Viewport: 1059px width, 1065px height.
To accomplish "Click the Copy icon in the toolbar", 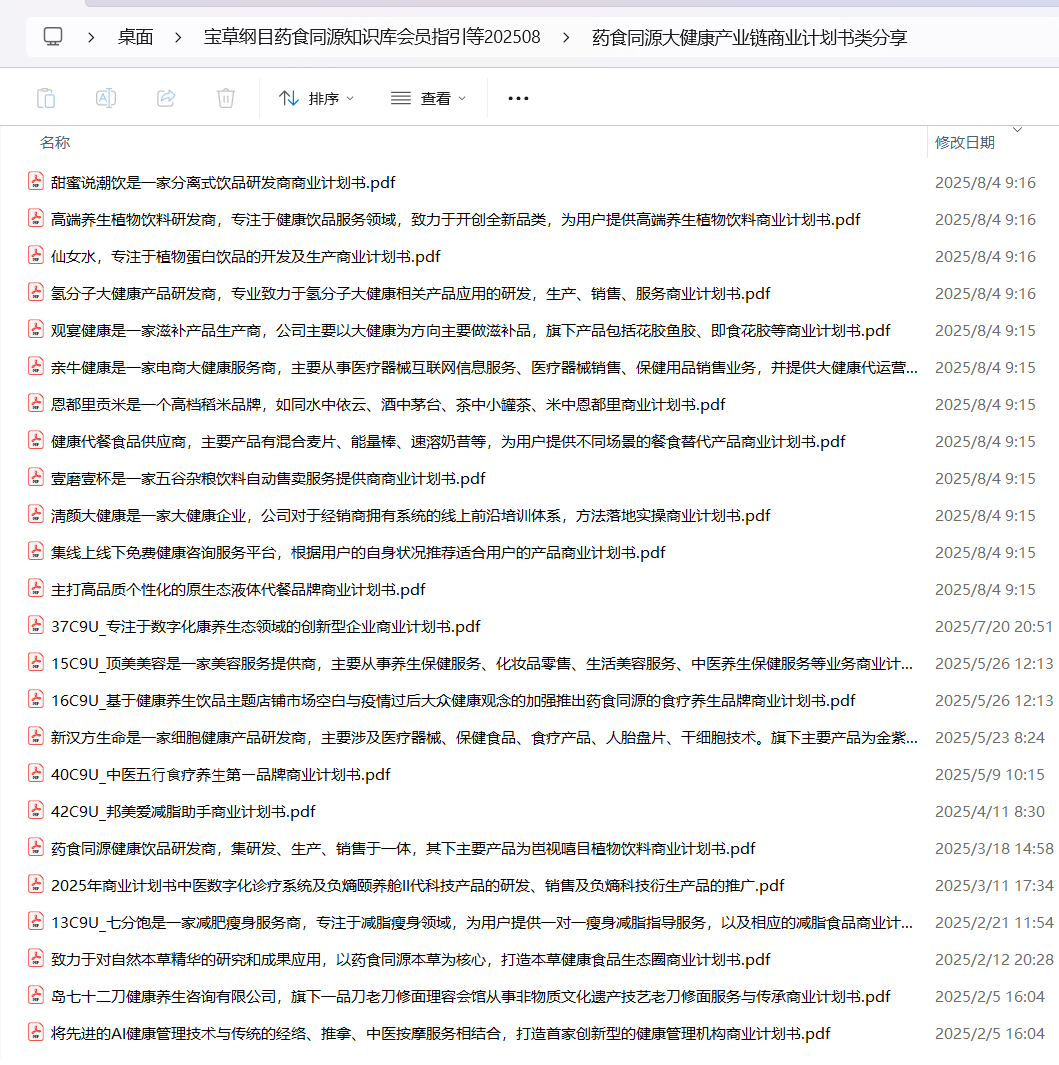I will point(46,97).
